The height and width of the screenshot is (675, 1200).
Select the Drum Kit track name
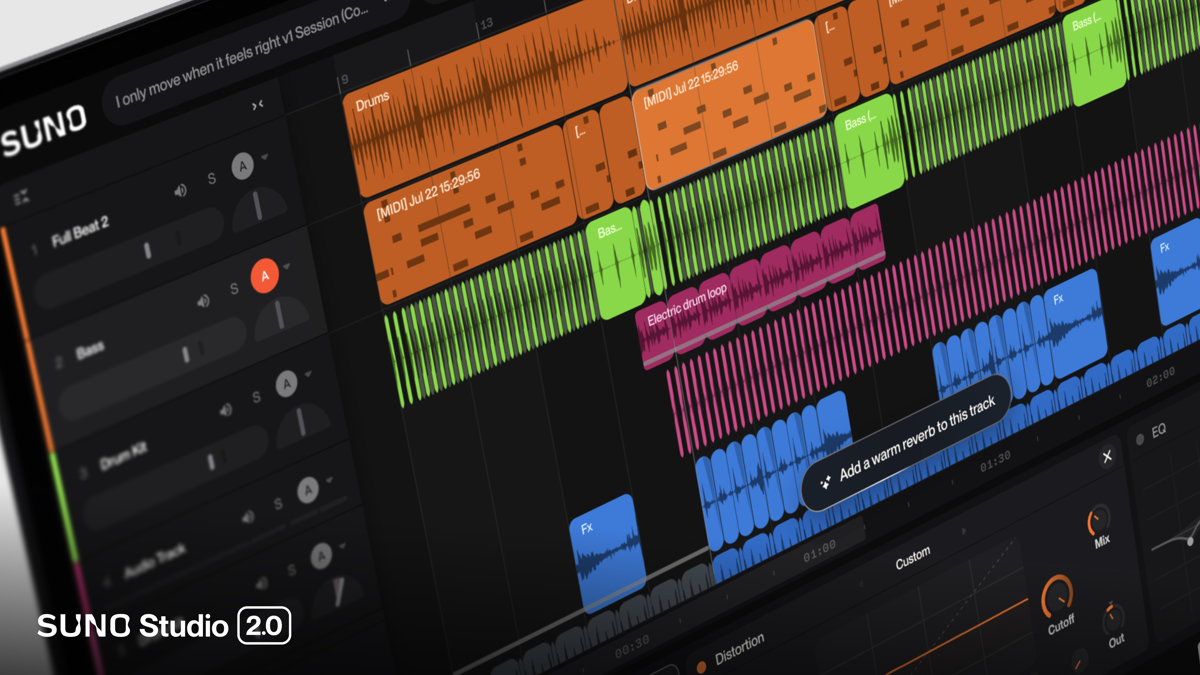click(124, 458)
